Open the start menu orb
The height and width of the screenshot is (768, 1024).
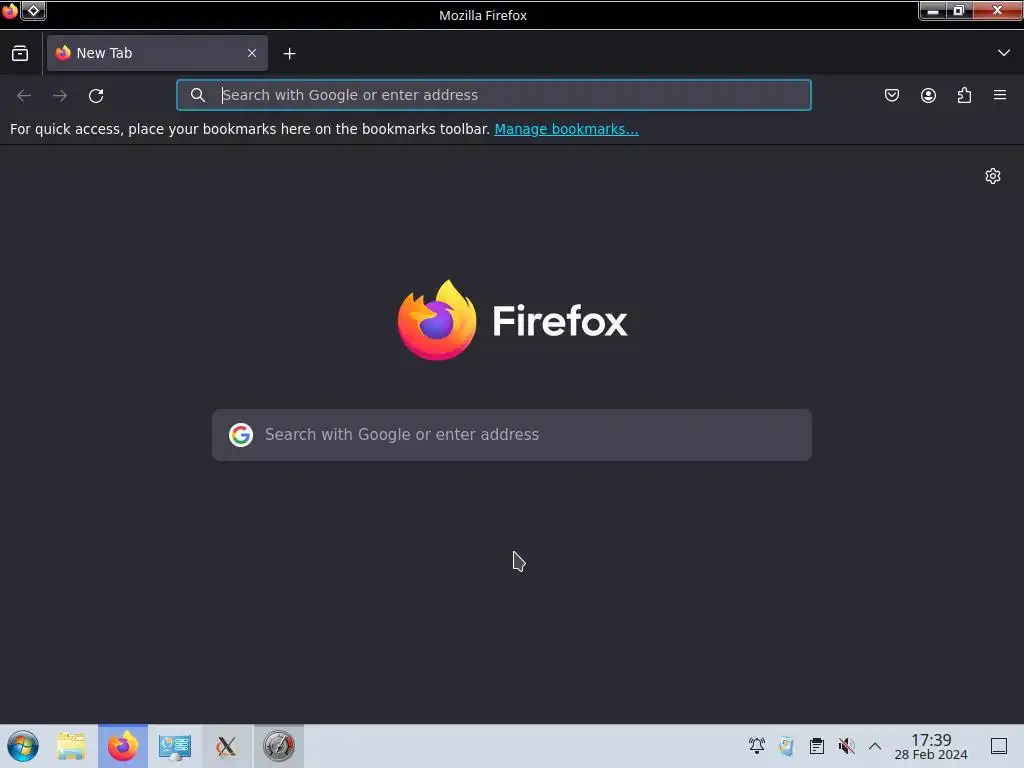(23, 746)
